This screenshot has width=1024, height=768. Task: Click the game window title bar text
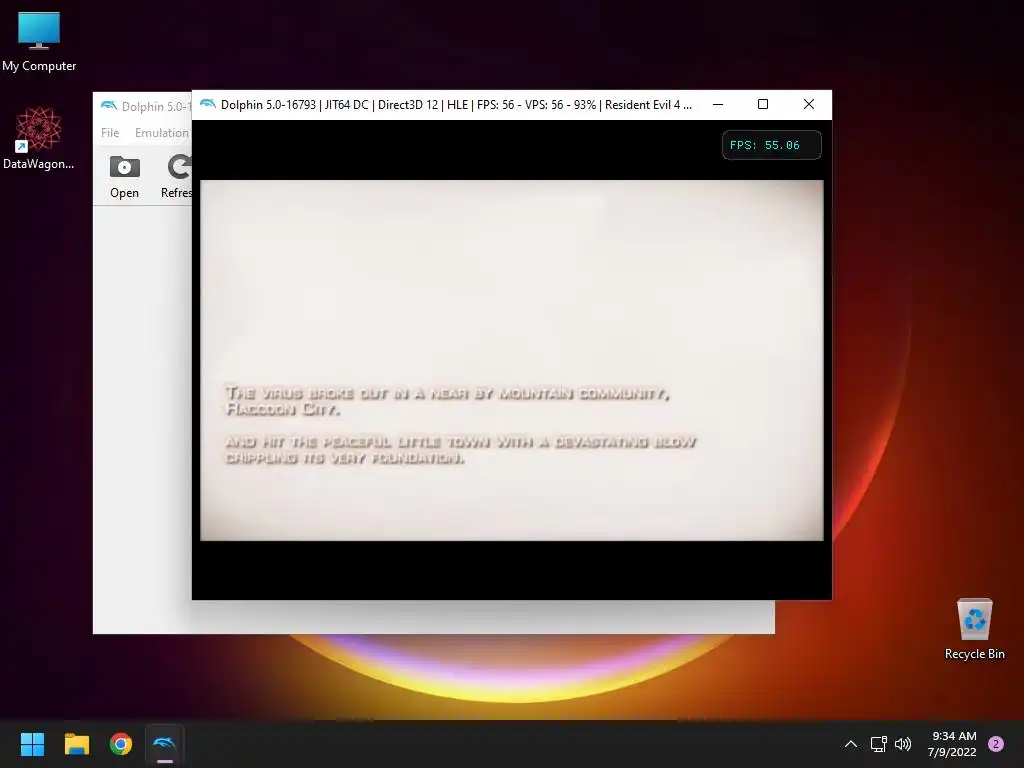(x=456, y=104)
